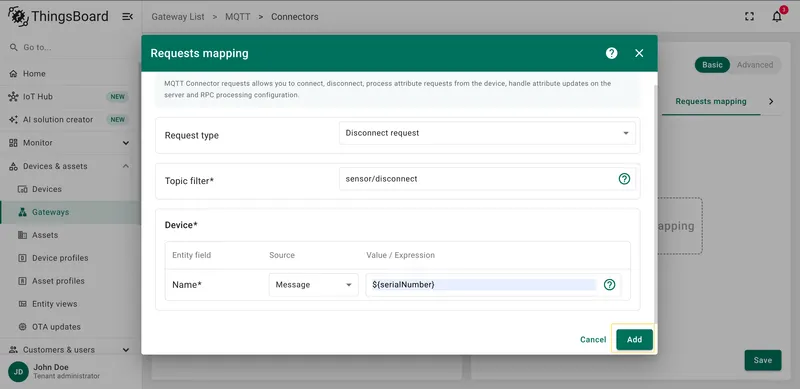Collapse the Devices & assets section

pos(126,166)
